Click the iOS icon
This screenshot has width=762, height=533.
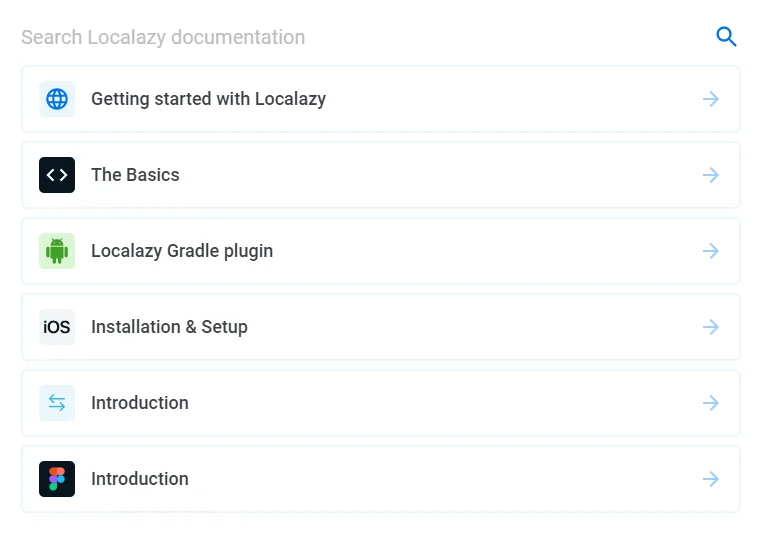point(57,327)
